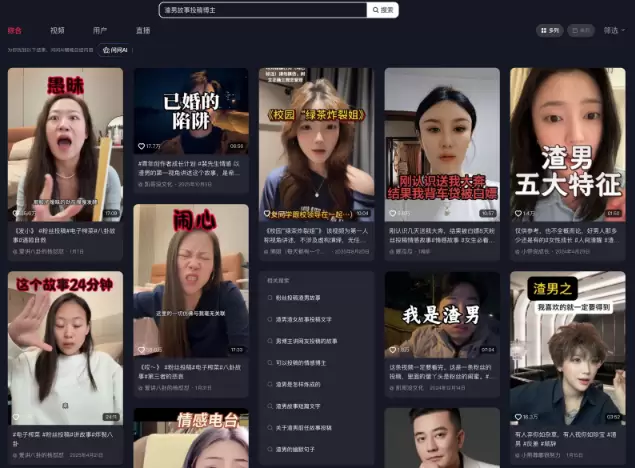The image size is (635, 468).
Task: Open the 渣男五大特征 video thumbnail
Action: 568,145
